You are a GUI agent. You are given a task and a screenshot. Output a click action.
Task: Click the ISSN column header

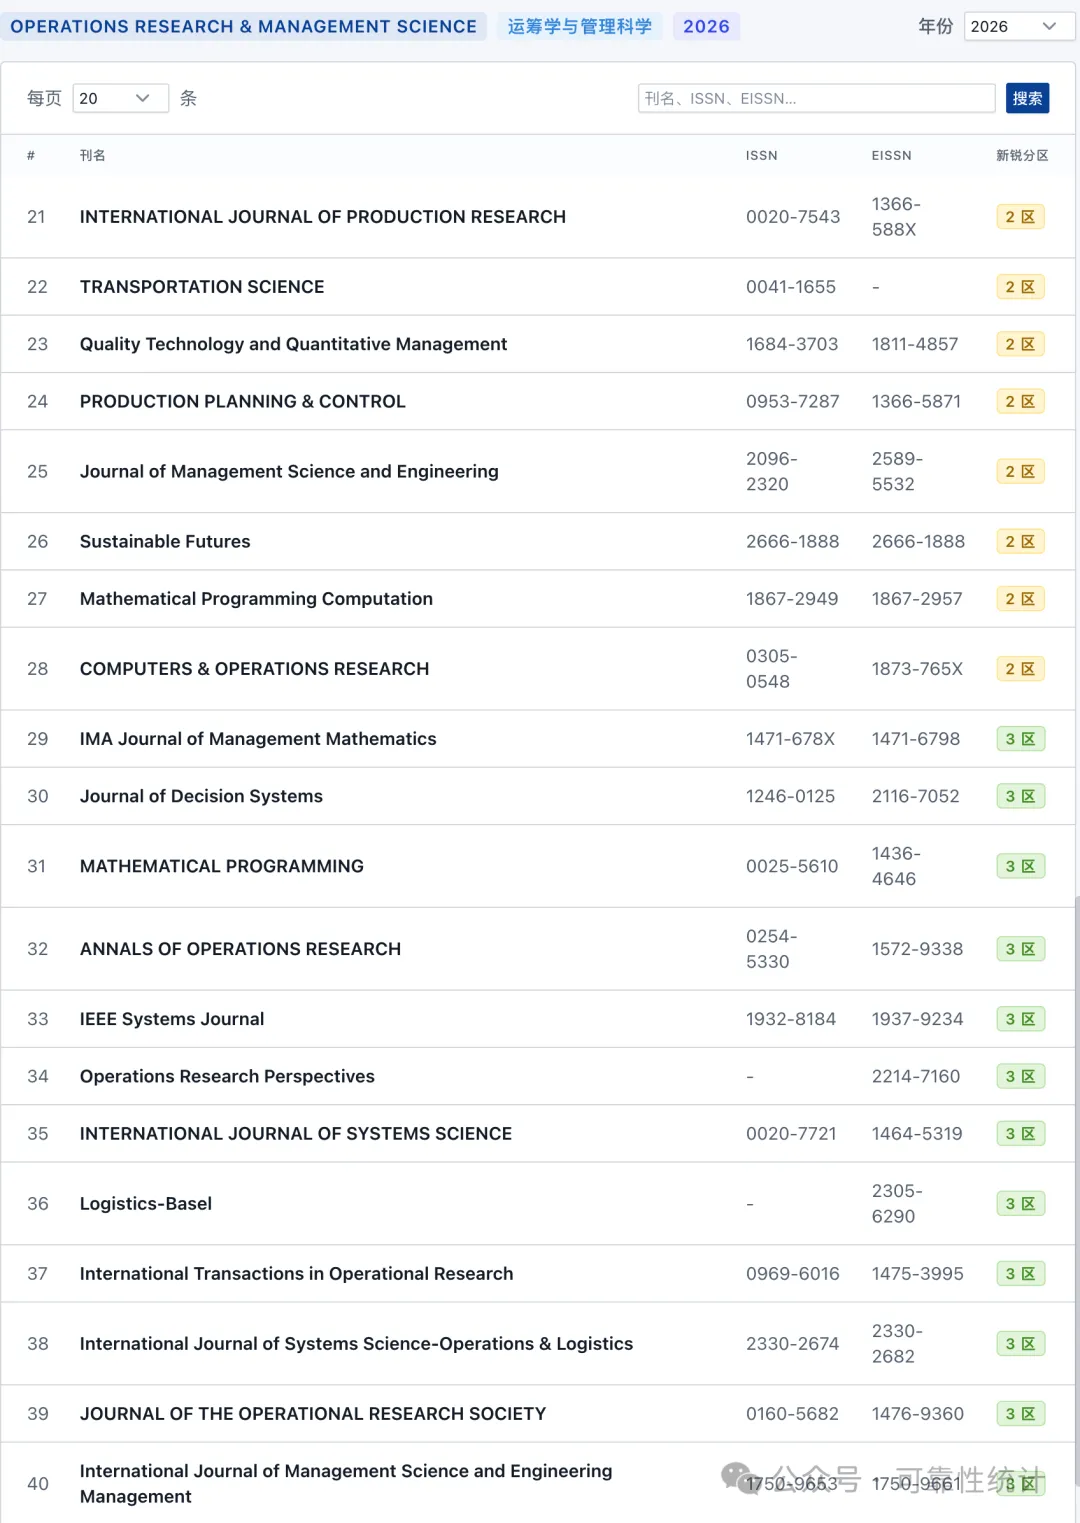click(x=761, y=155)
